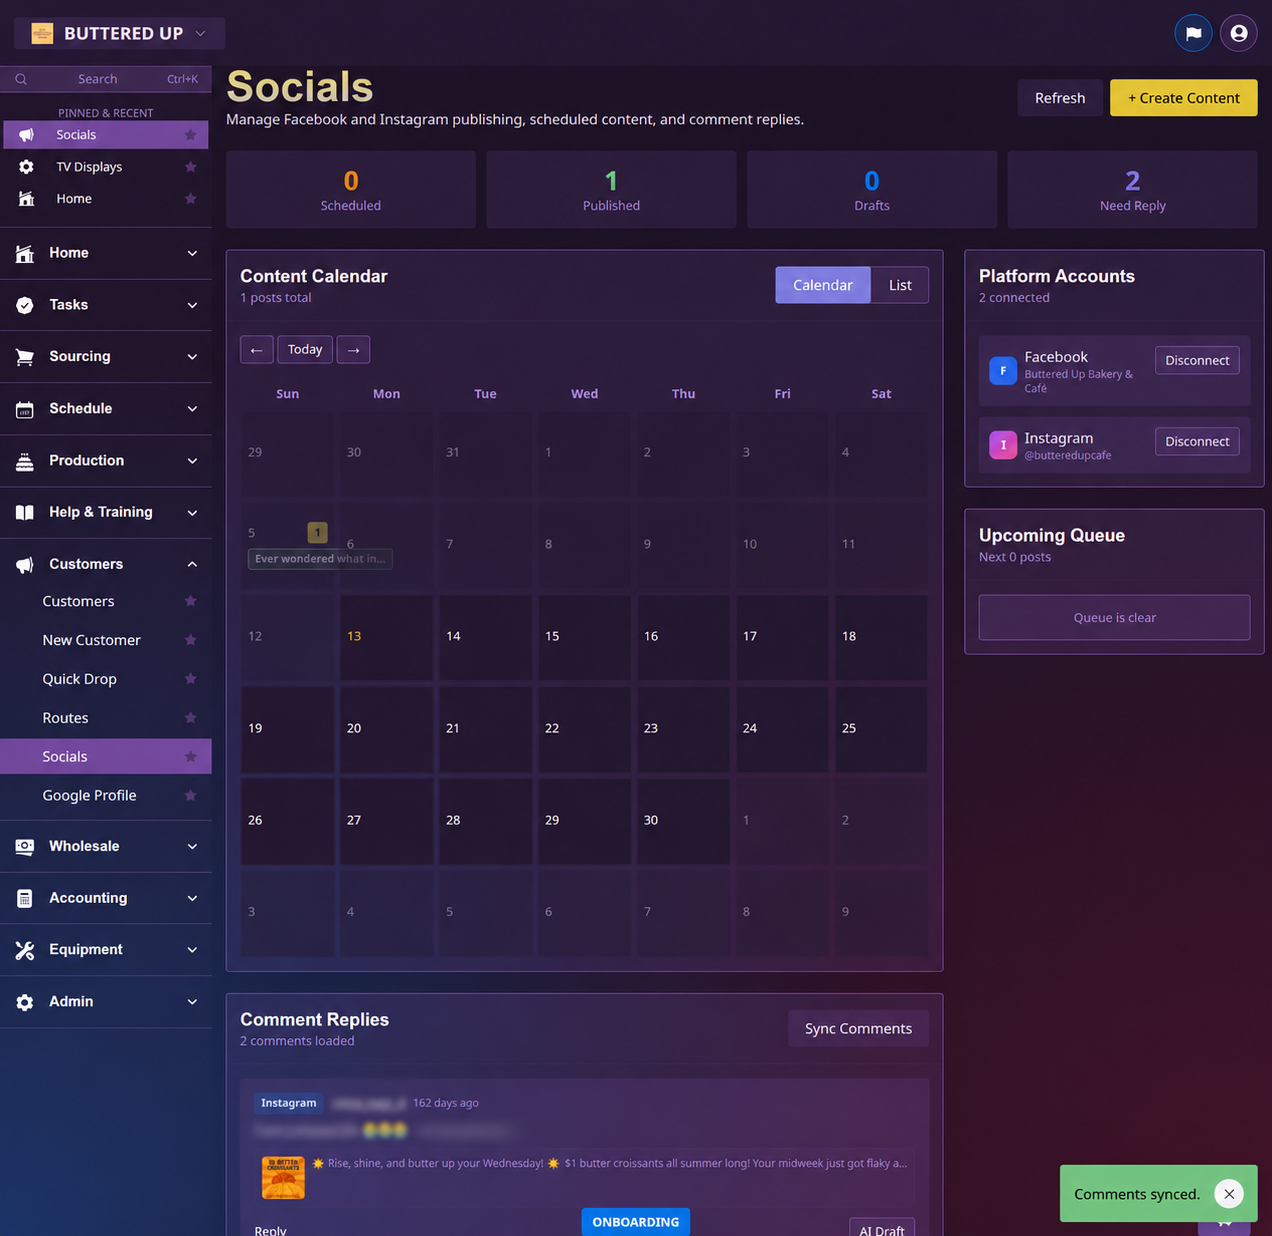Click Create Content button
The image size is (1272, 1236).
(x=1184, y=98)
